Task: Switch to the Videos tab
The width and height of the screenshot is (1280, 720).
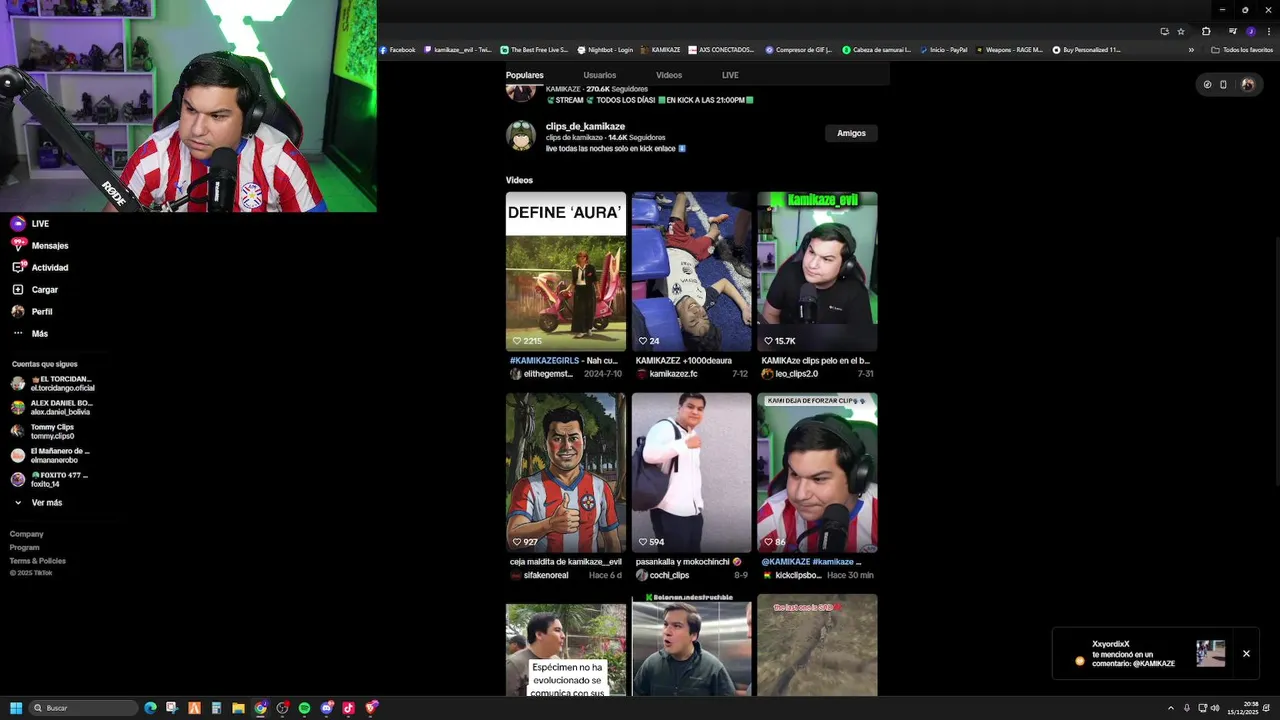Action: (669, 75)
